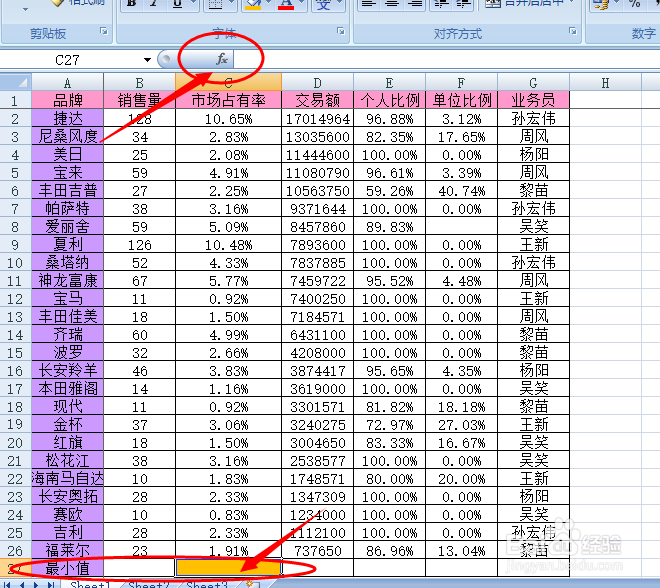
Task: Switch to the Sheet3 tab
Action: (x=207, y=584)
